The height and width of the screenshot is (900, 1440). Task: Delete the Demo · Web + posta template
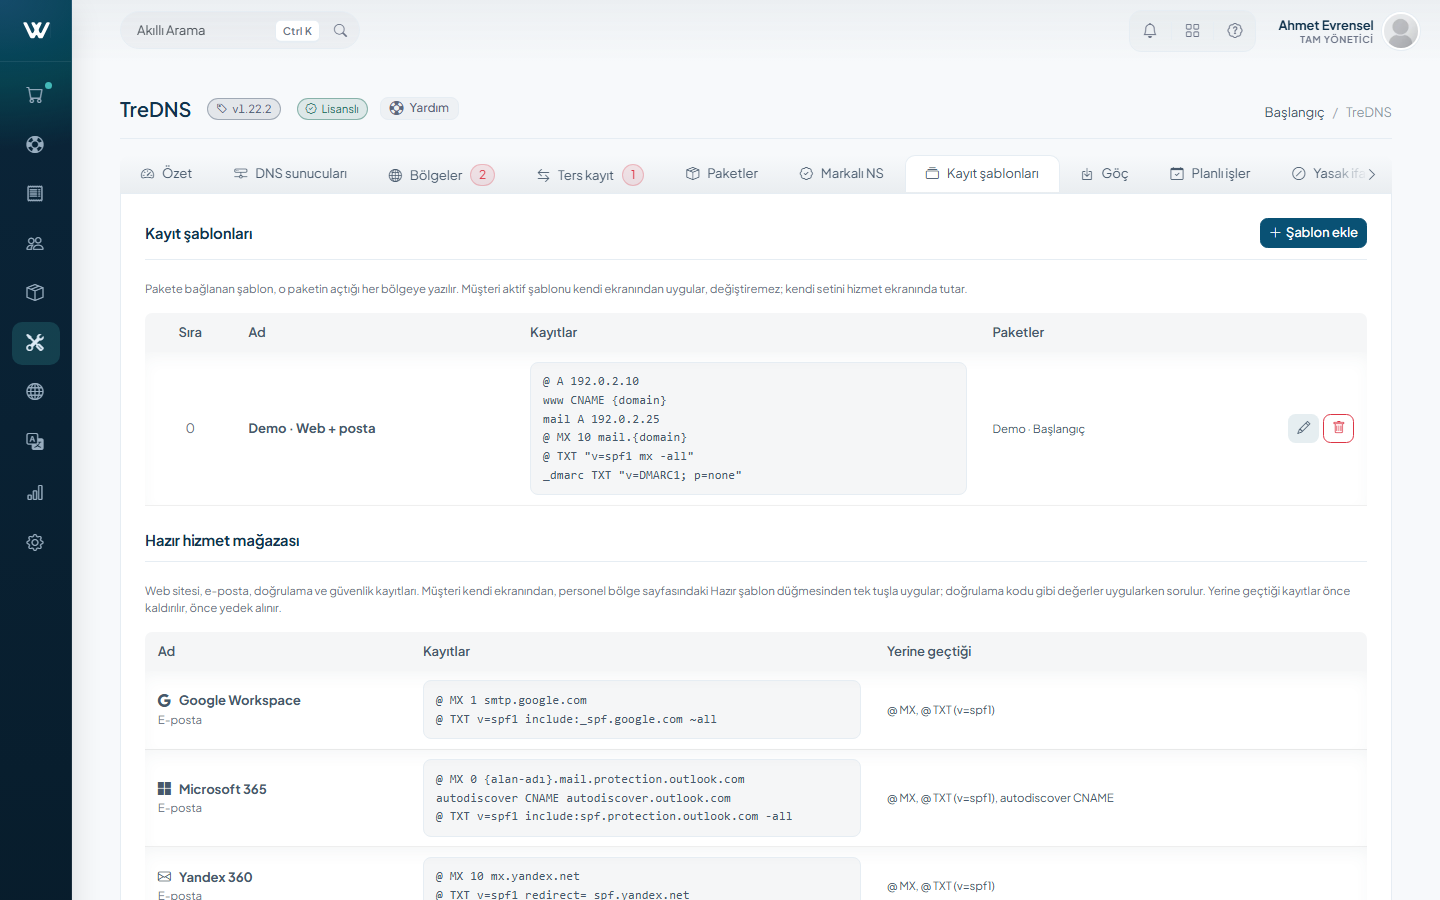1338,428
